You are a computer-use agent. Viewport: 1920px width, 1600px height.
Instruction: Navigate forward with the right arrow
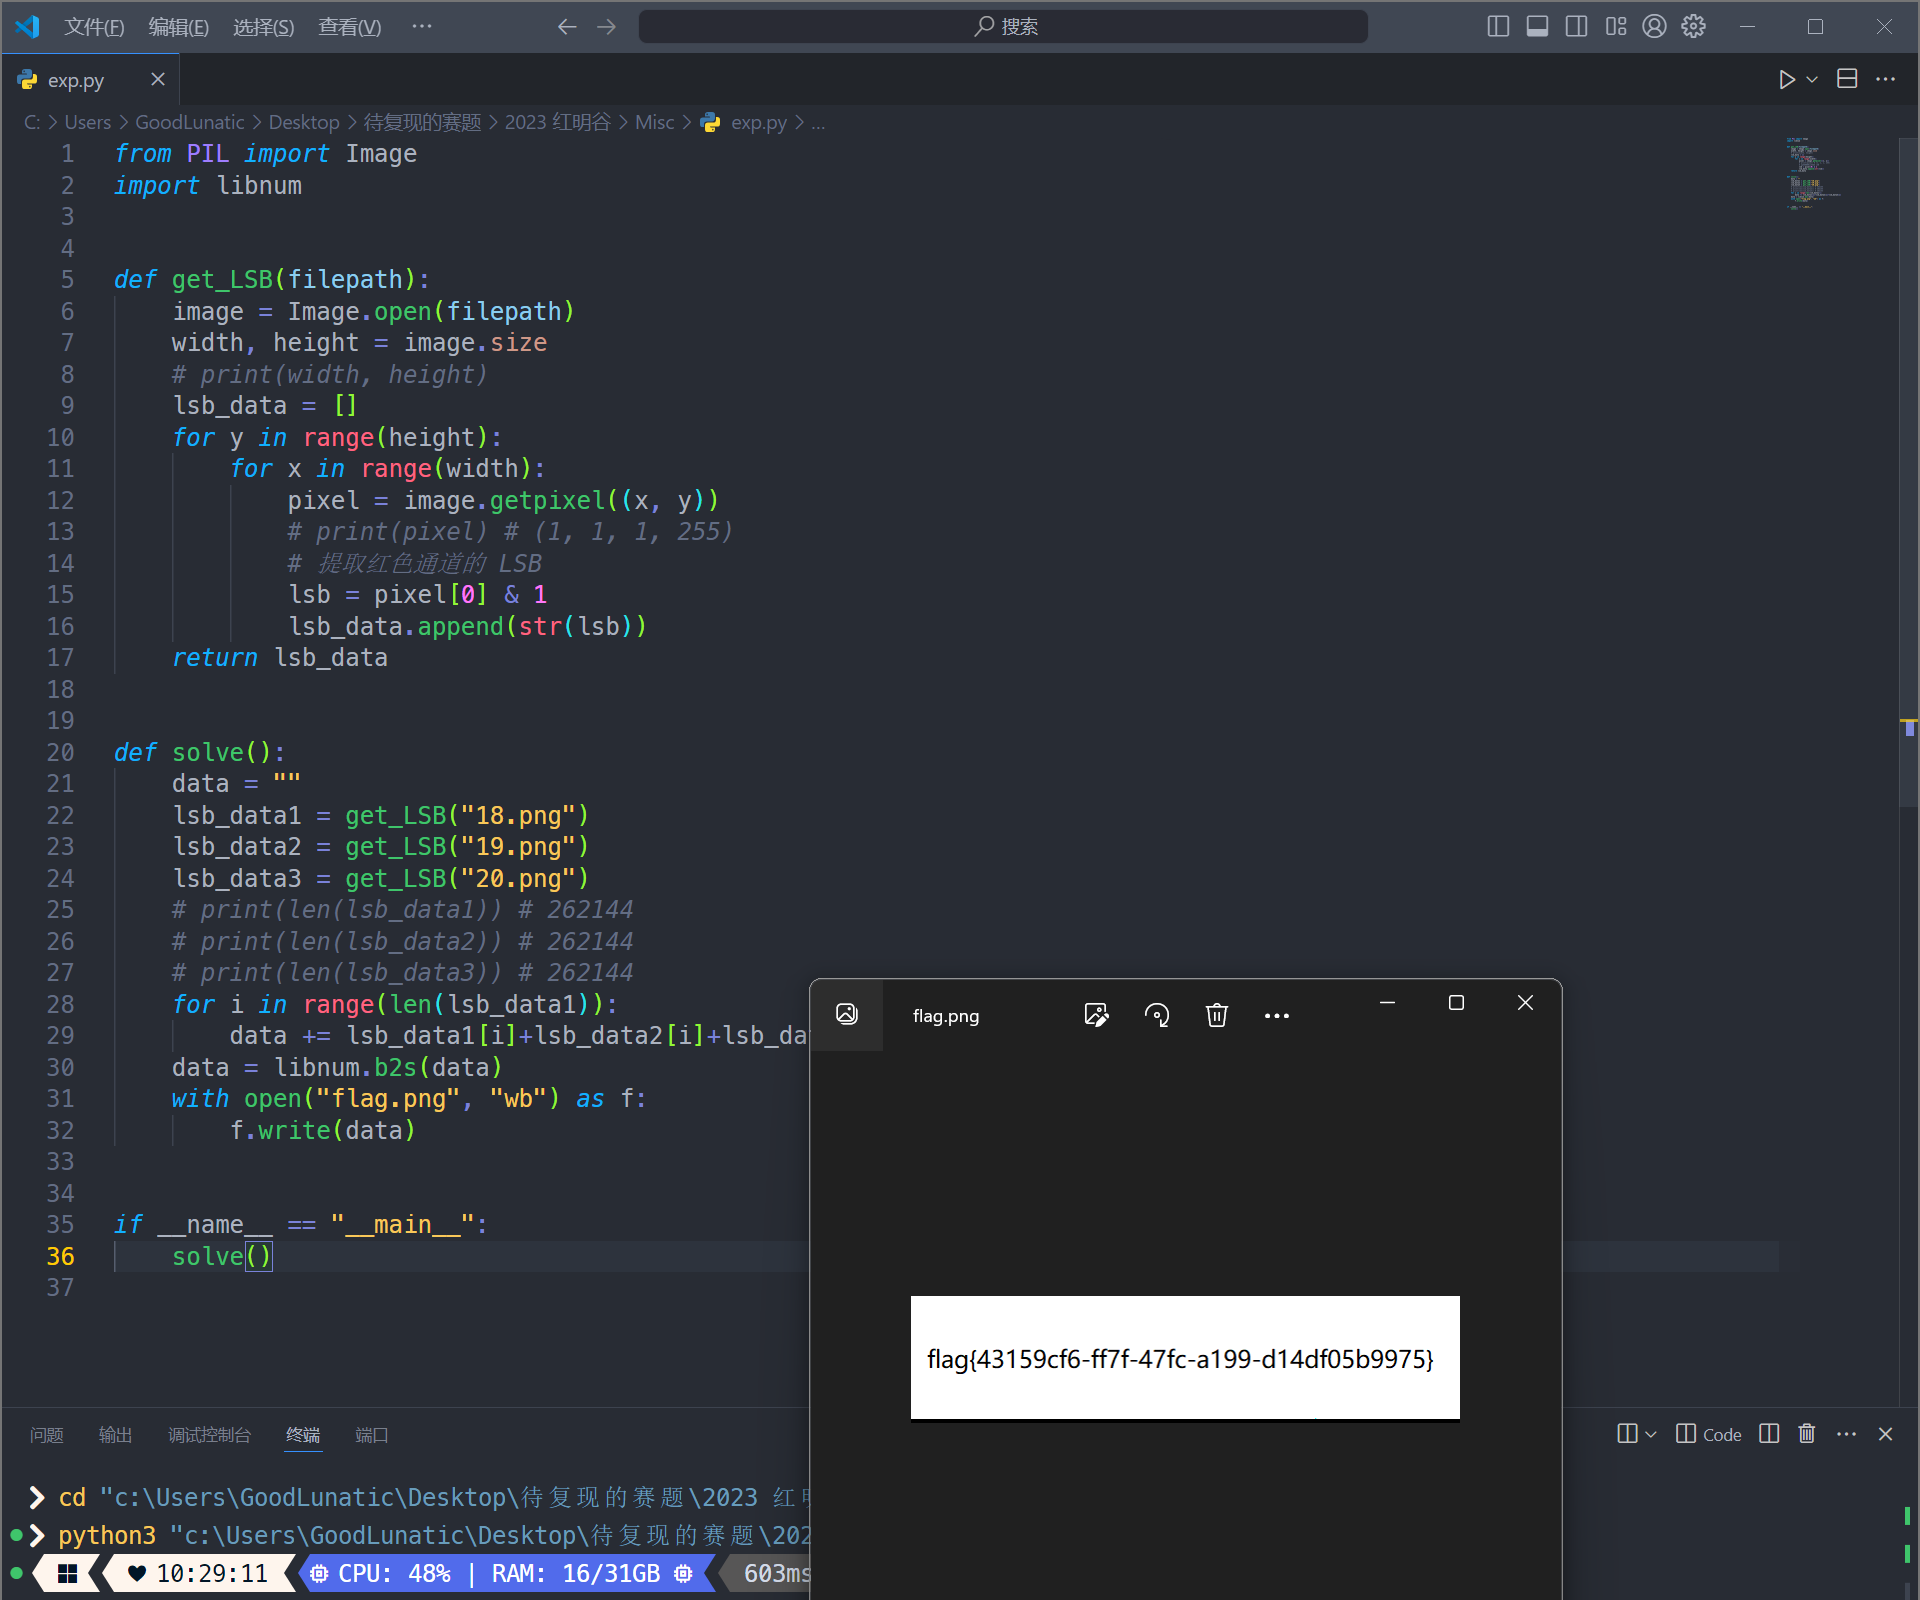click(x=607, y=27)
